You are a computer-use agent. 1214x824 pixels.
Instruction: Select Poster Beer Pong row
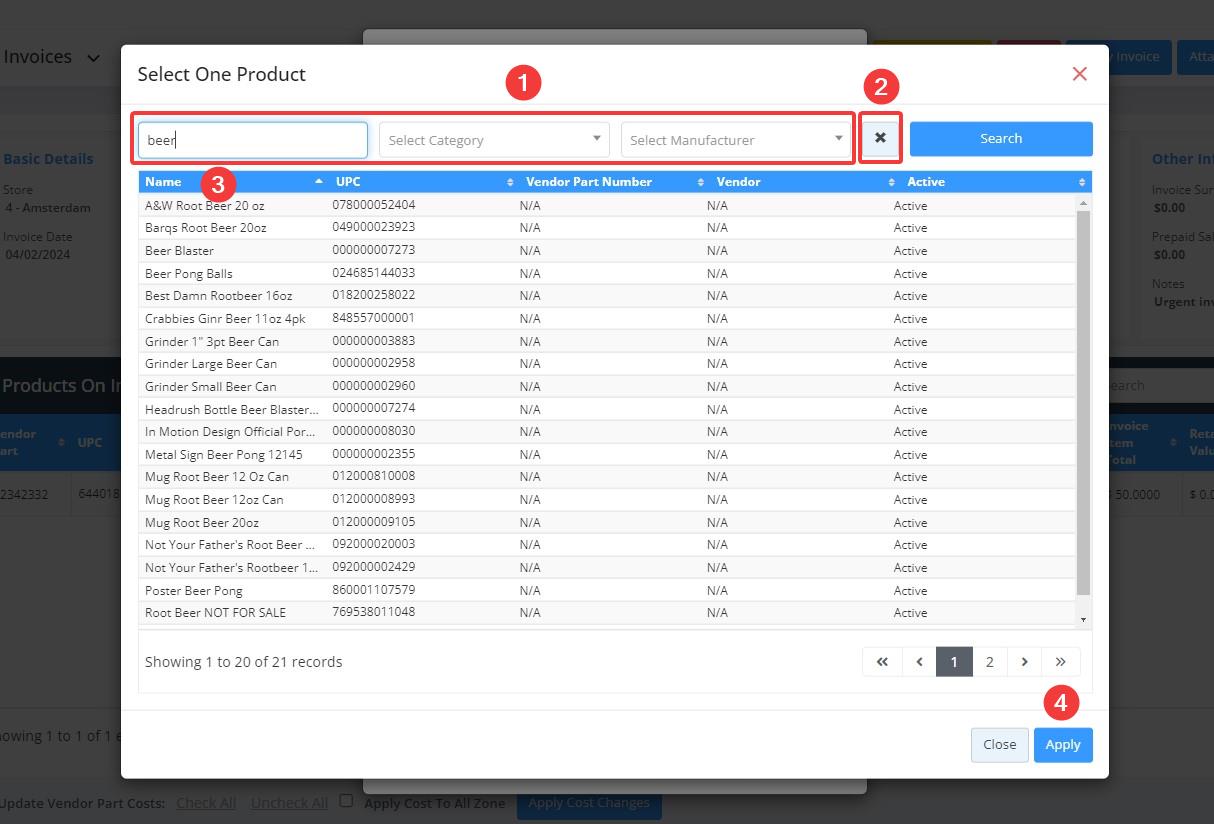[x=607, y=590]
